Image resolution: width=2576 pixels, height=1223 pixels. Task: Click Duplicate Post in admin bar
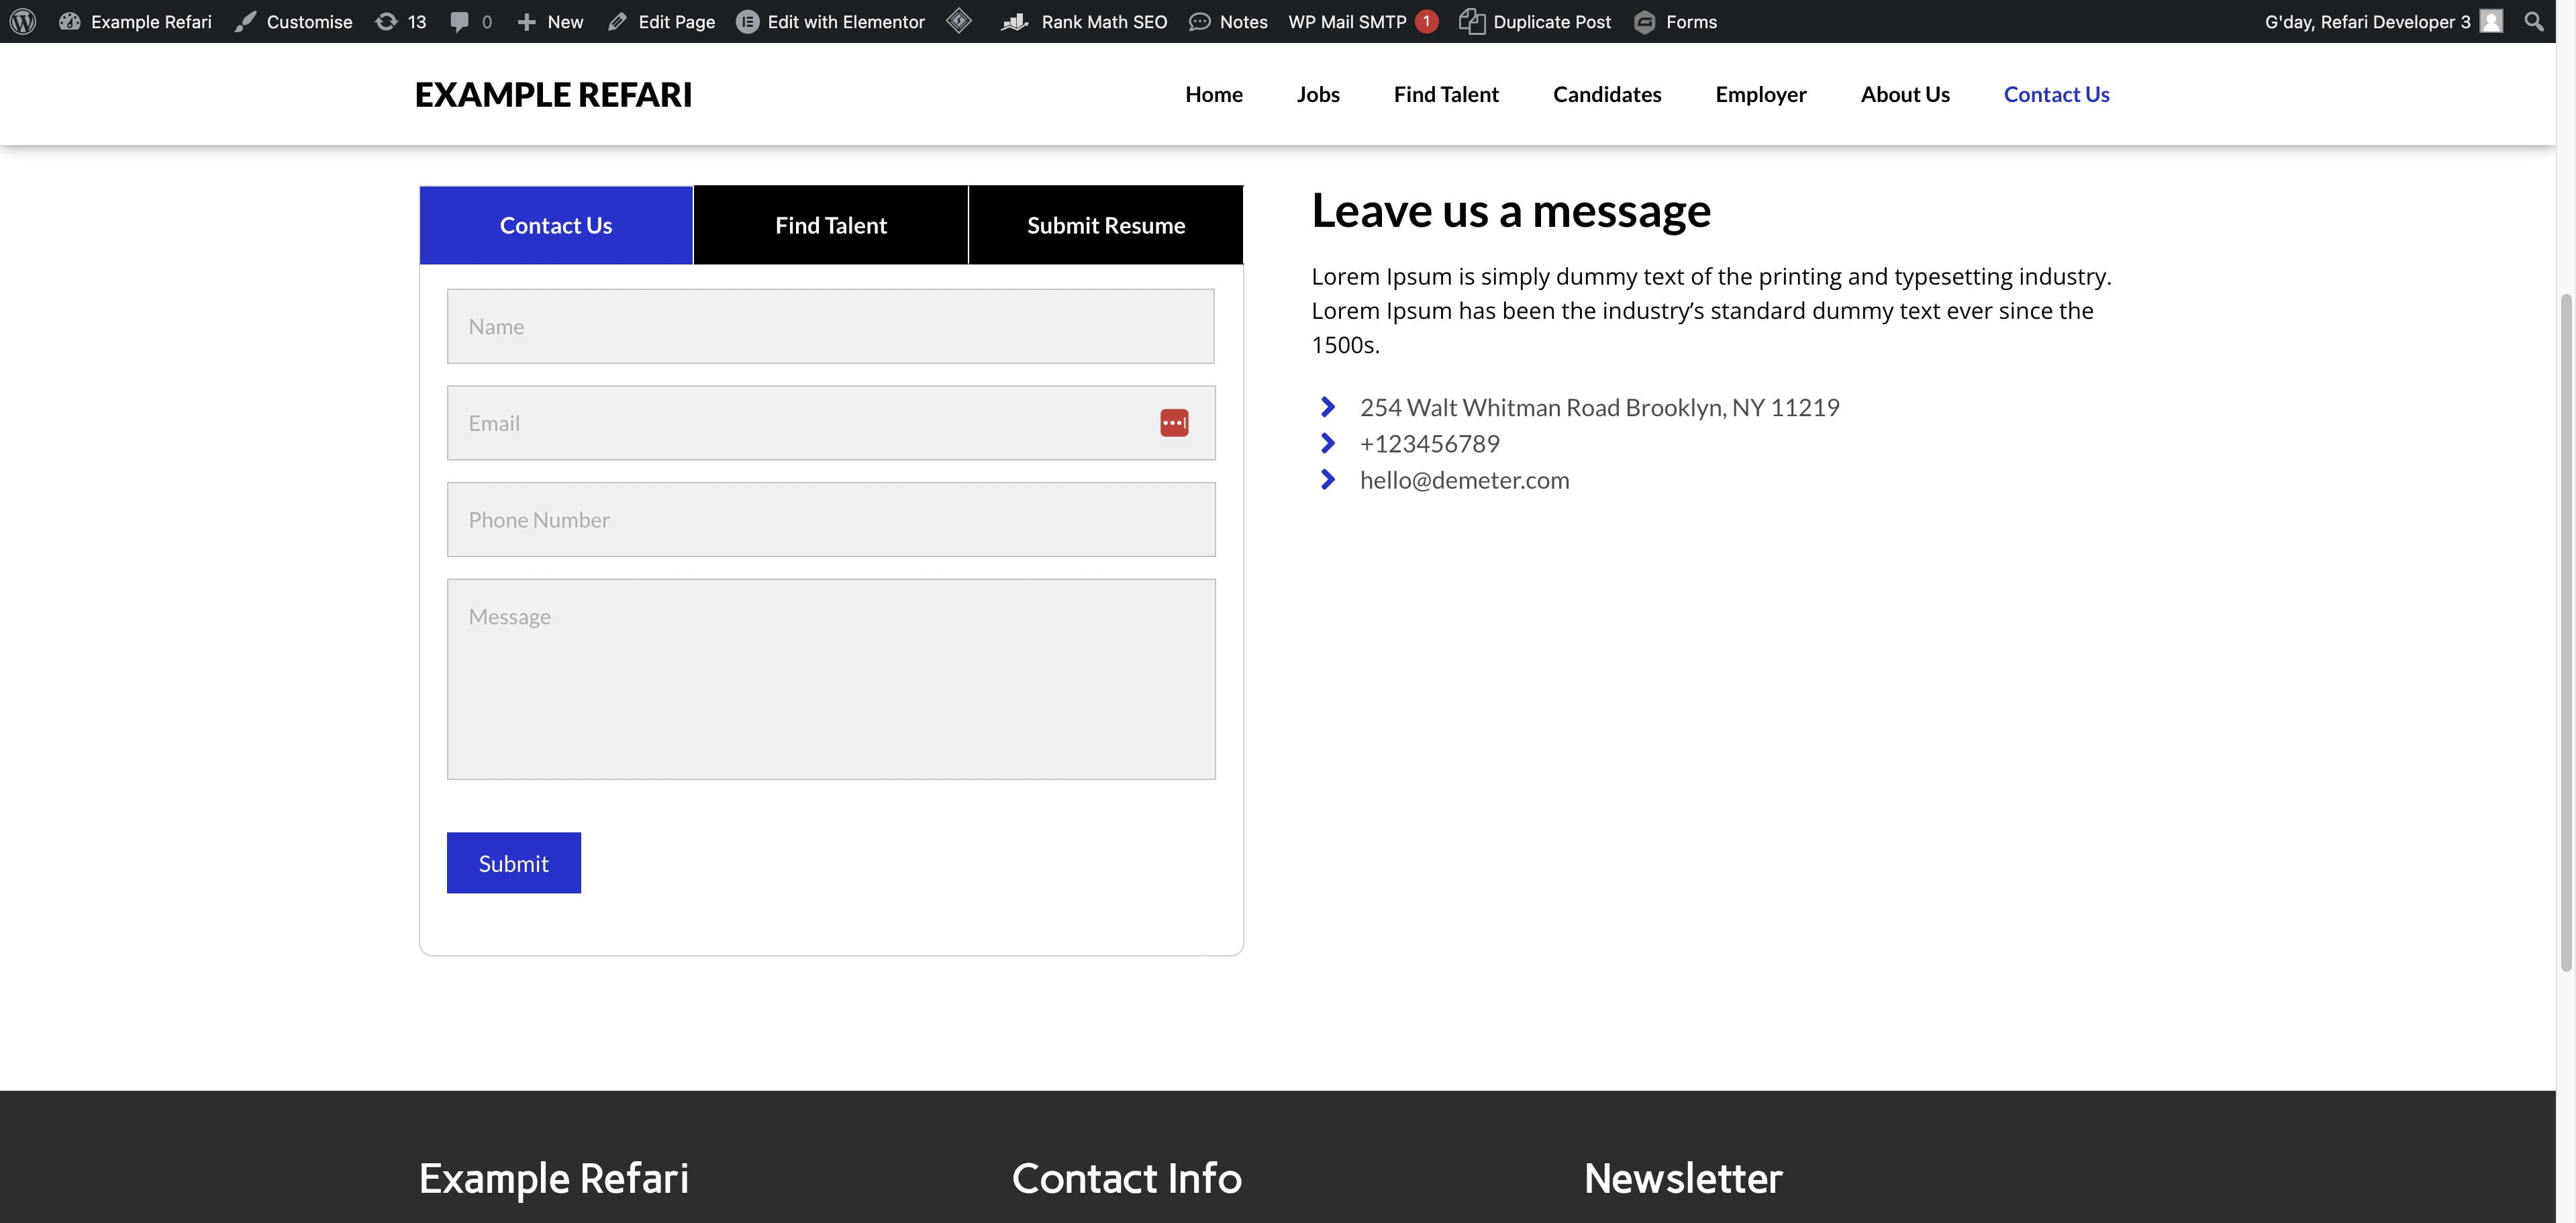[x=1535, y=21]
